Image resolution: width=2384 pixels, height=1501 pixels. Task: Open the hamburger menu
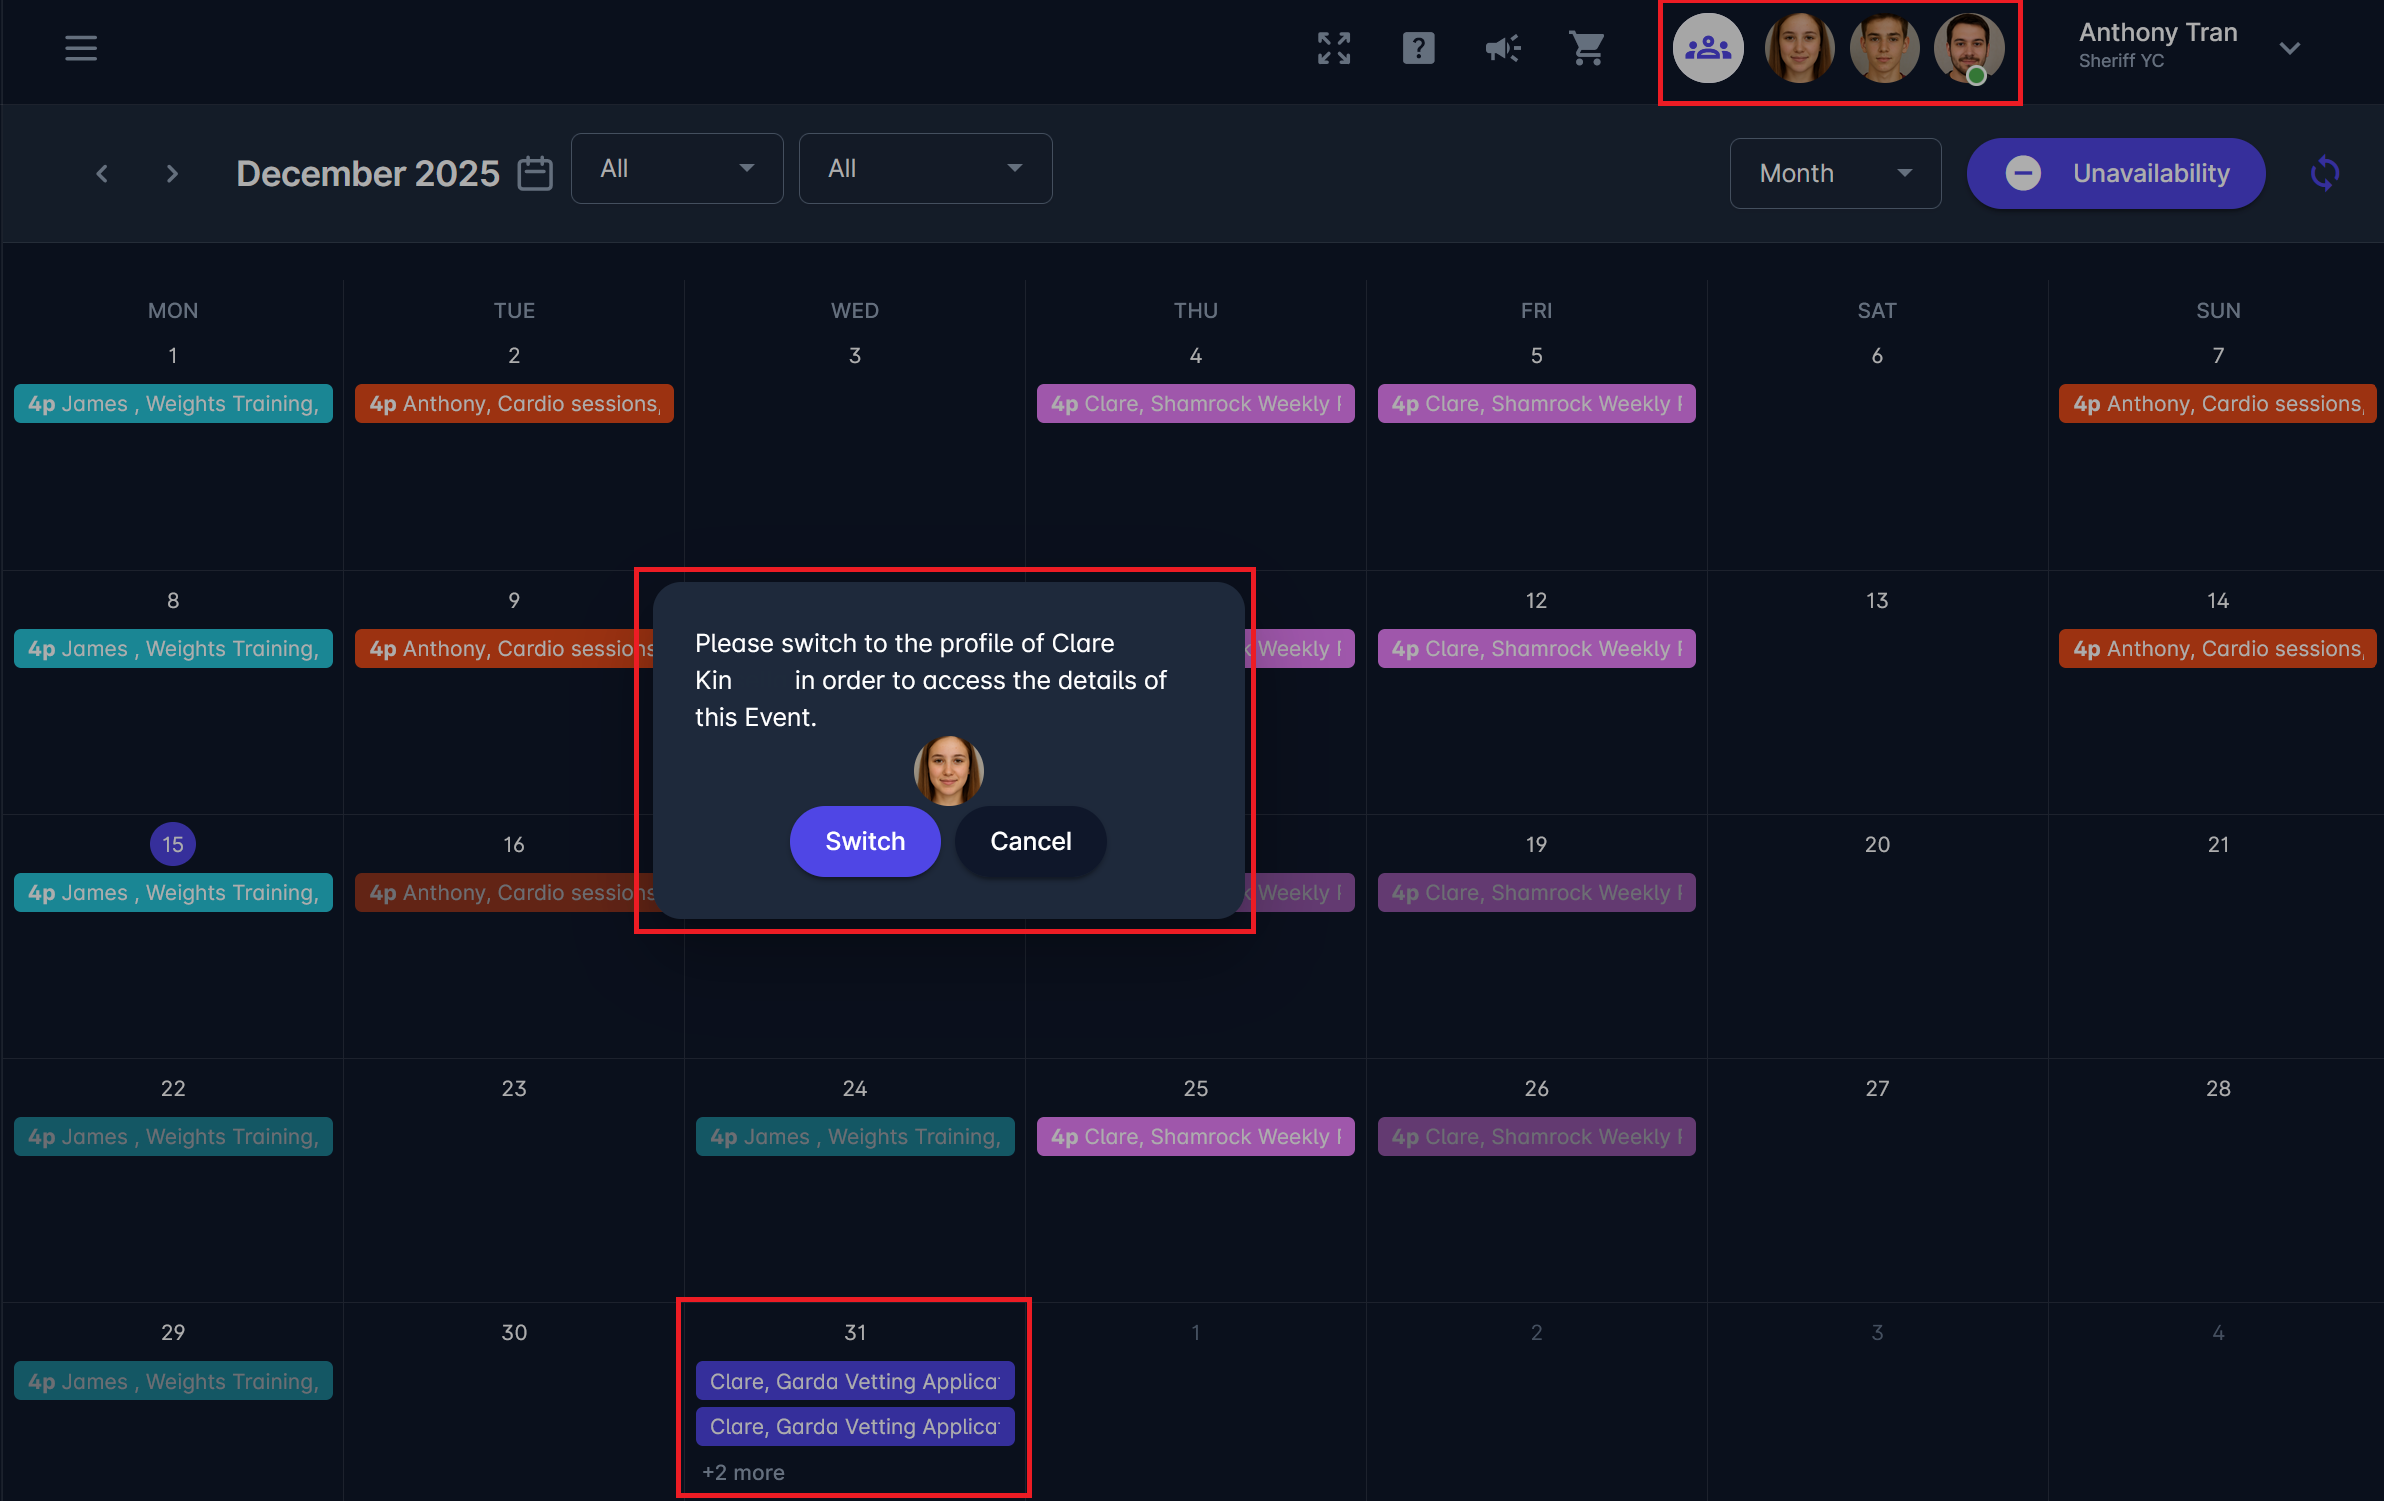(x=81, y=48)
